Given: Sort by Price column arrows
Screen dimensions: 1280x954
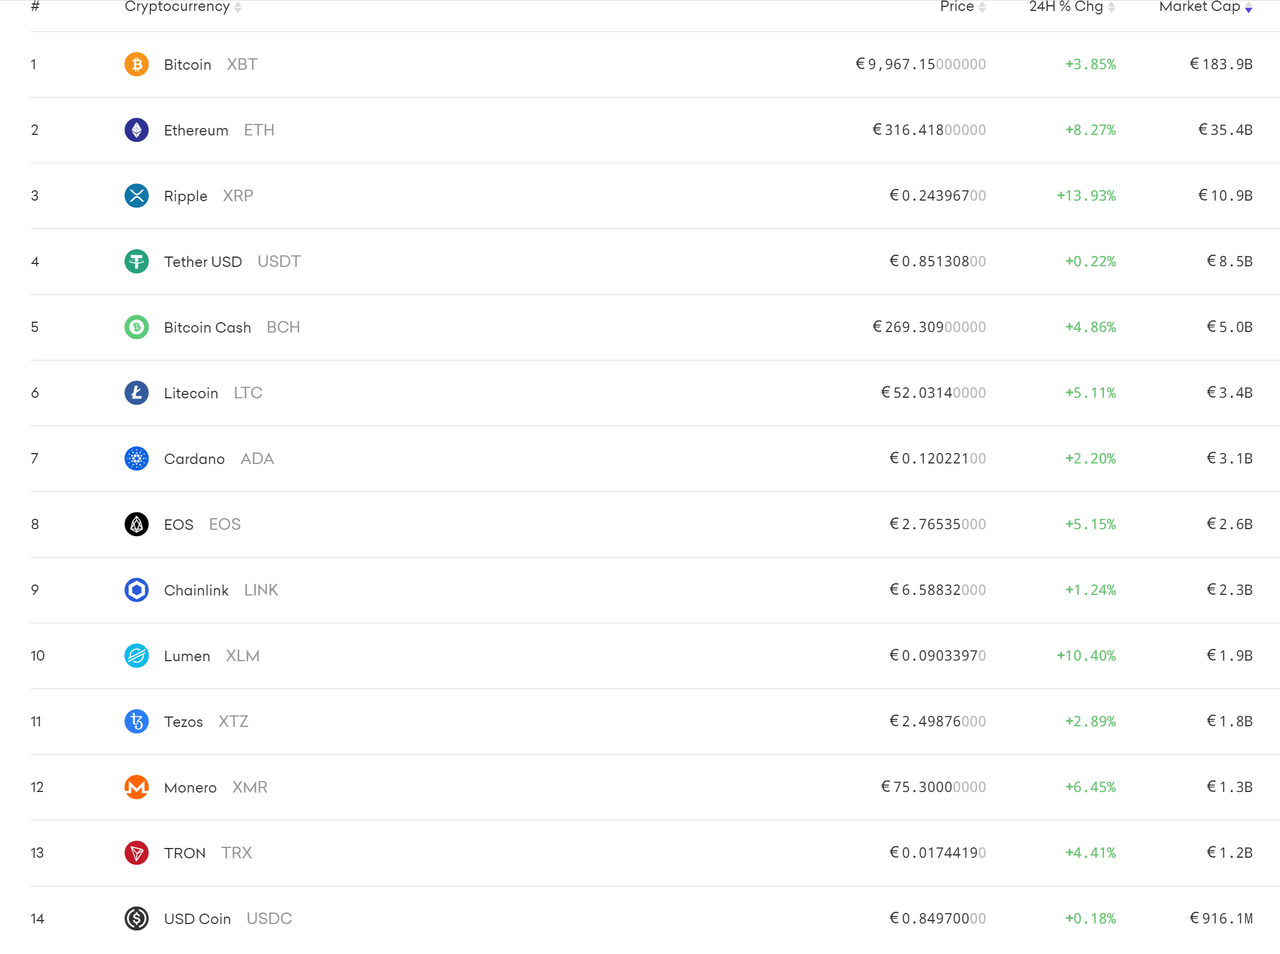Looking at the screenshot, I should (x=982, y=7).
